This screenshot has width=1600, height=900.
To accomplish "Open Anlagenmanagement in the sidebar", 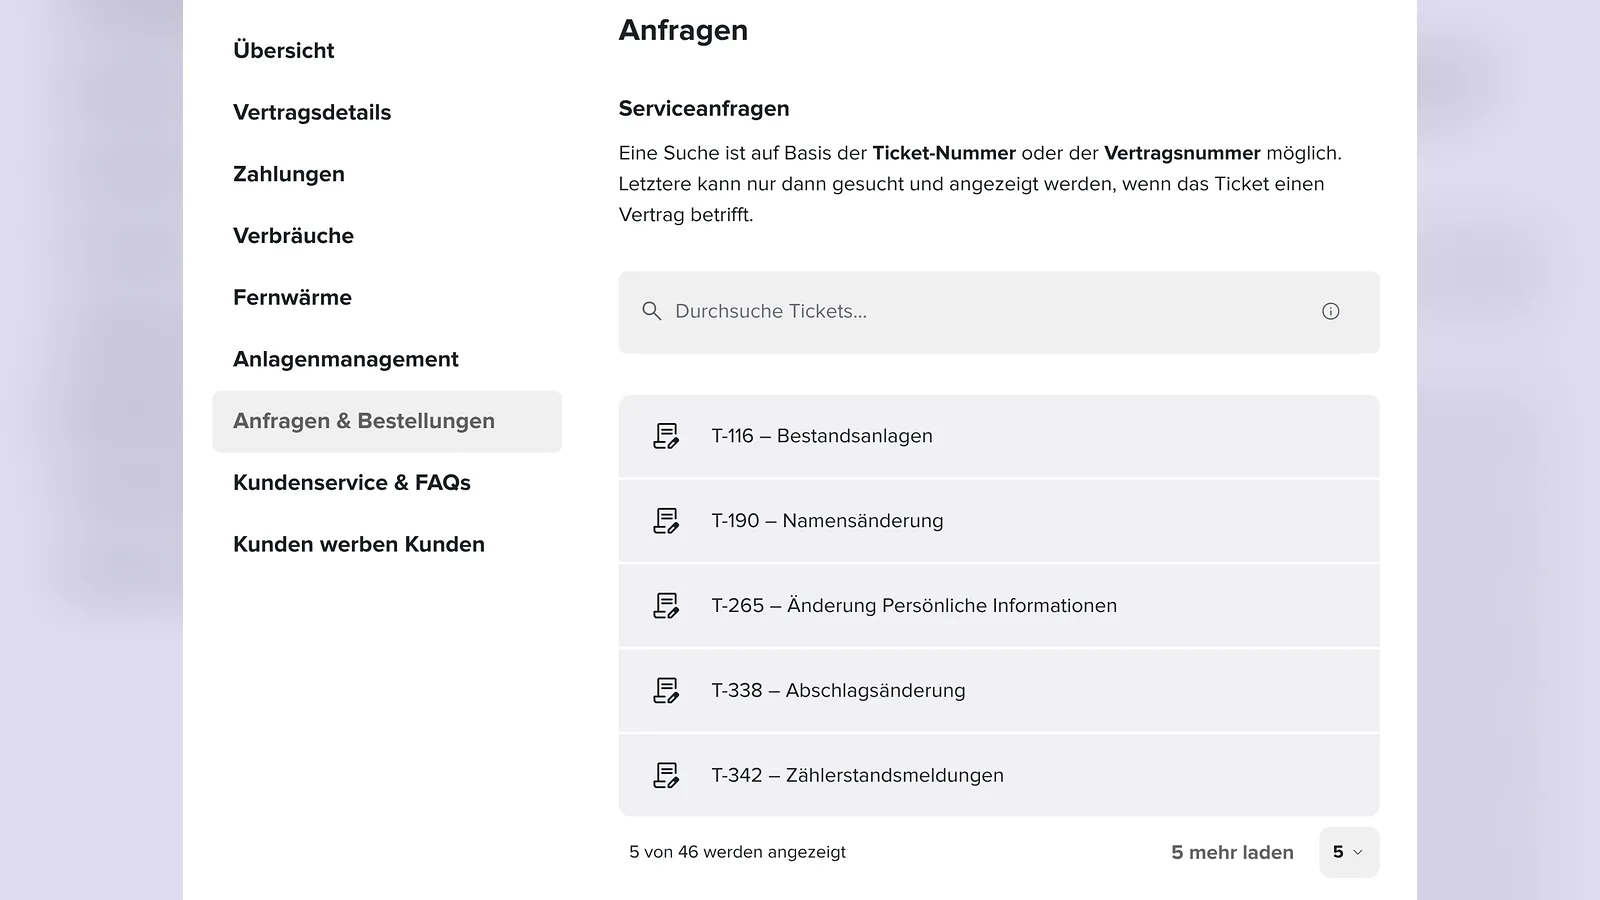I will click(x=346, y=359).
